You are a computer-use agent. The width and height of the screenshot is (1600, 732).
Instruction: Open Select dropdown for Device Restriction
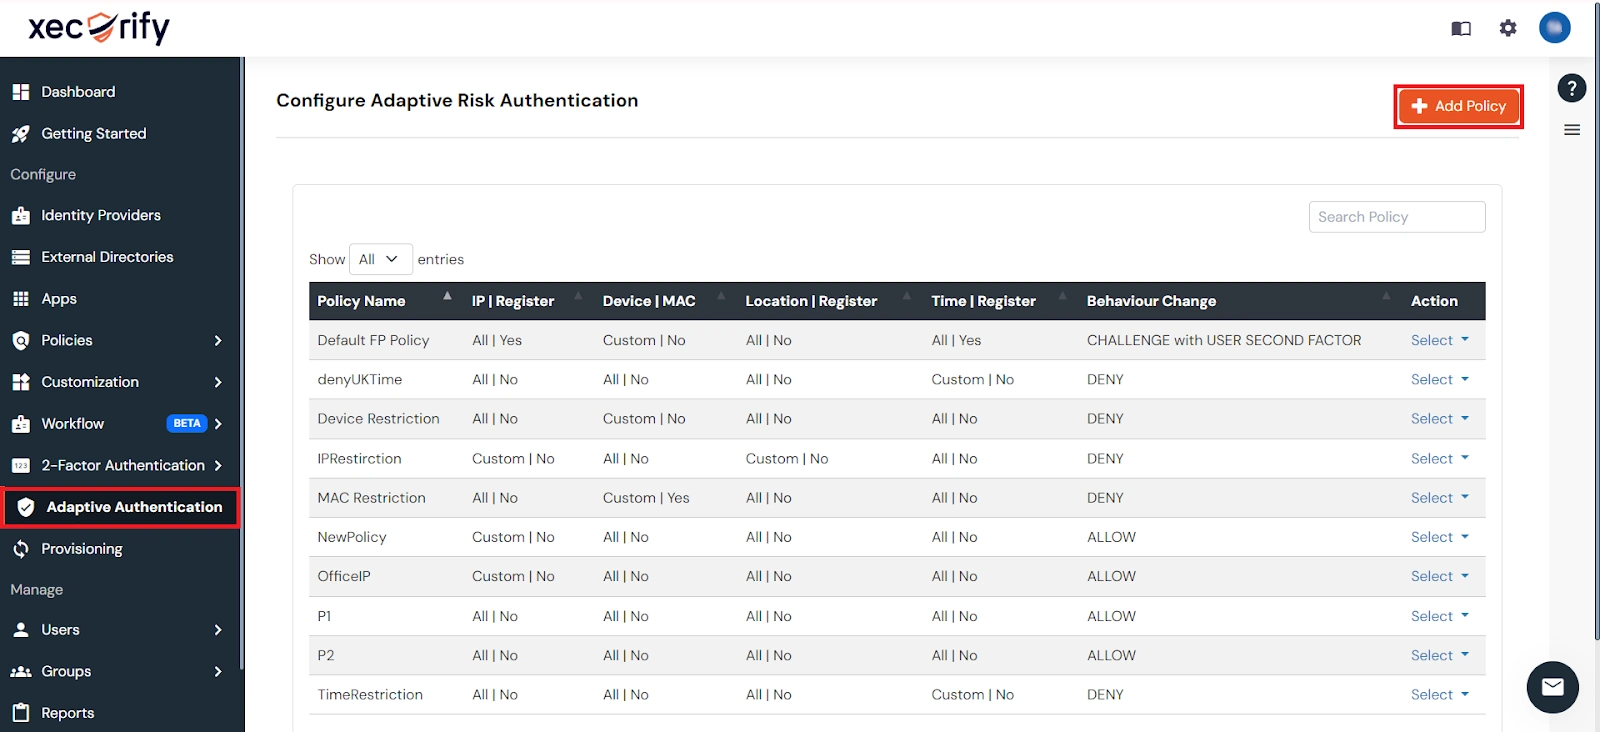[1440, 419]
